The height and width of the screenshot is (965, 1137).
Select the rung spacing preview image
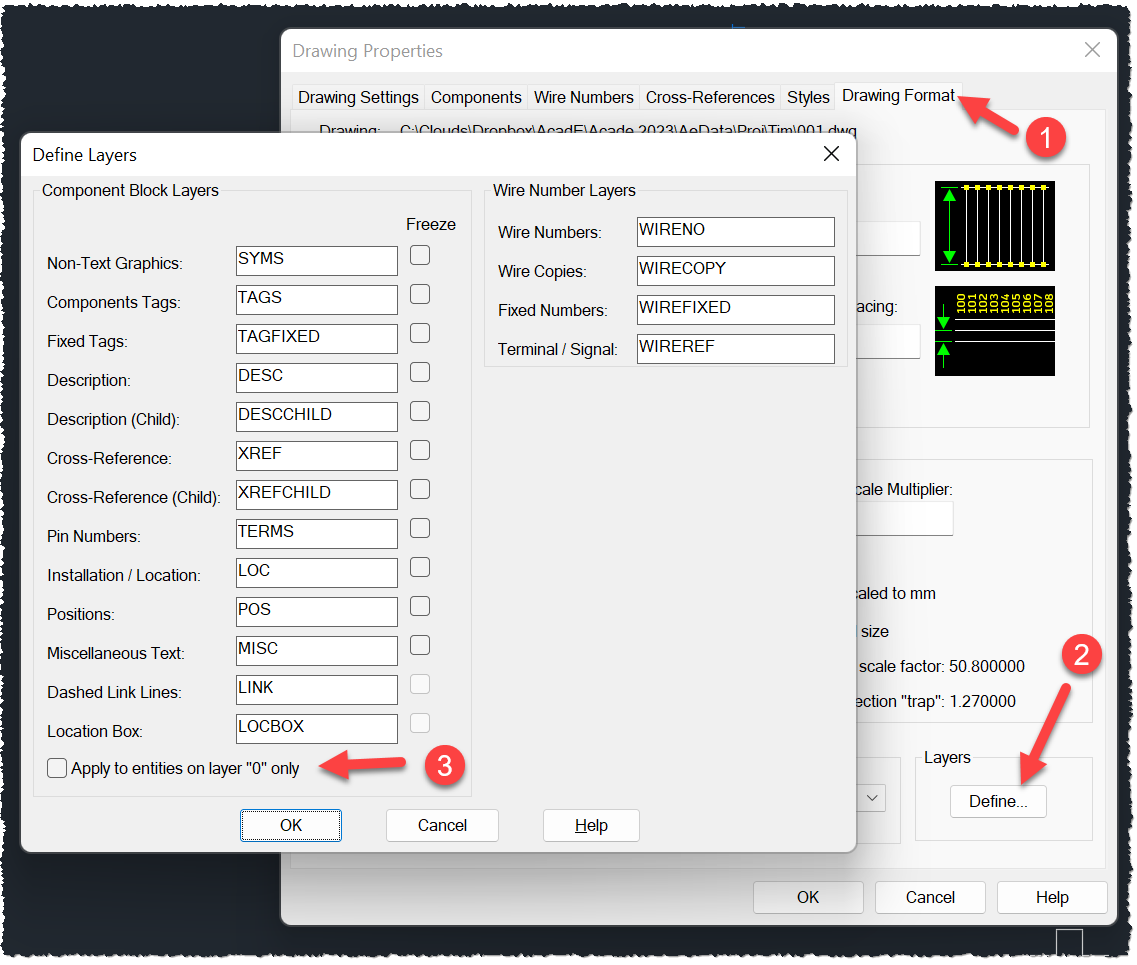tap(994, 331)
